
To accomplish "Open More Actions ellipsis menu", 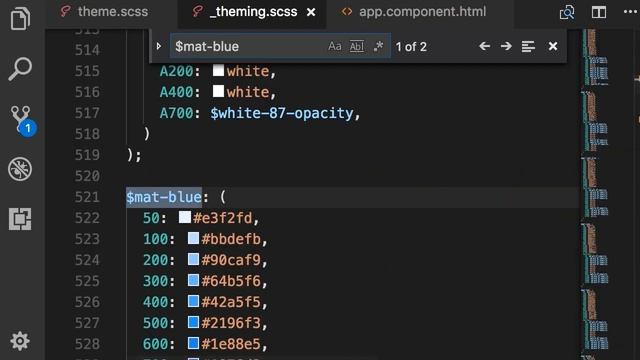I will (x=630, y=12).
